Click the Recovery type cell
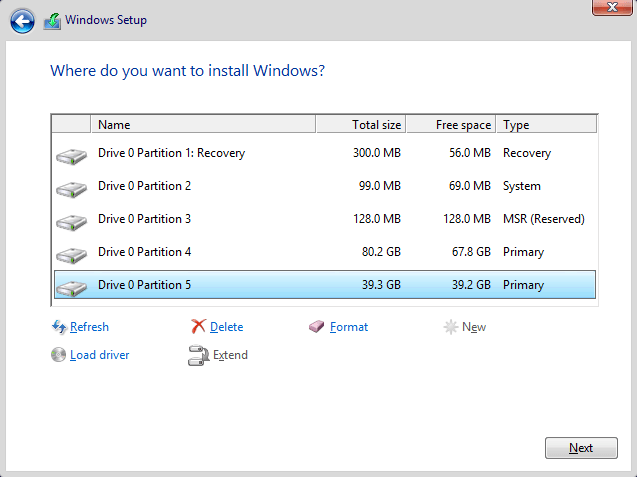 pos(527,153)
